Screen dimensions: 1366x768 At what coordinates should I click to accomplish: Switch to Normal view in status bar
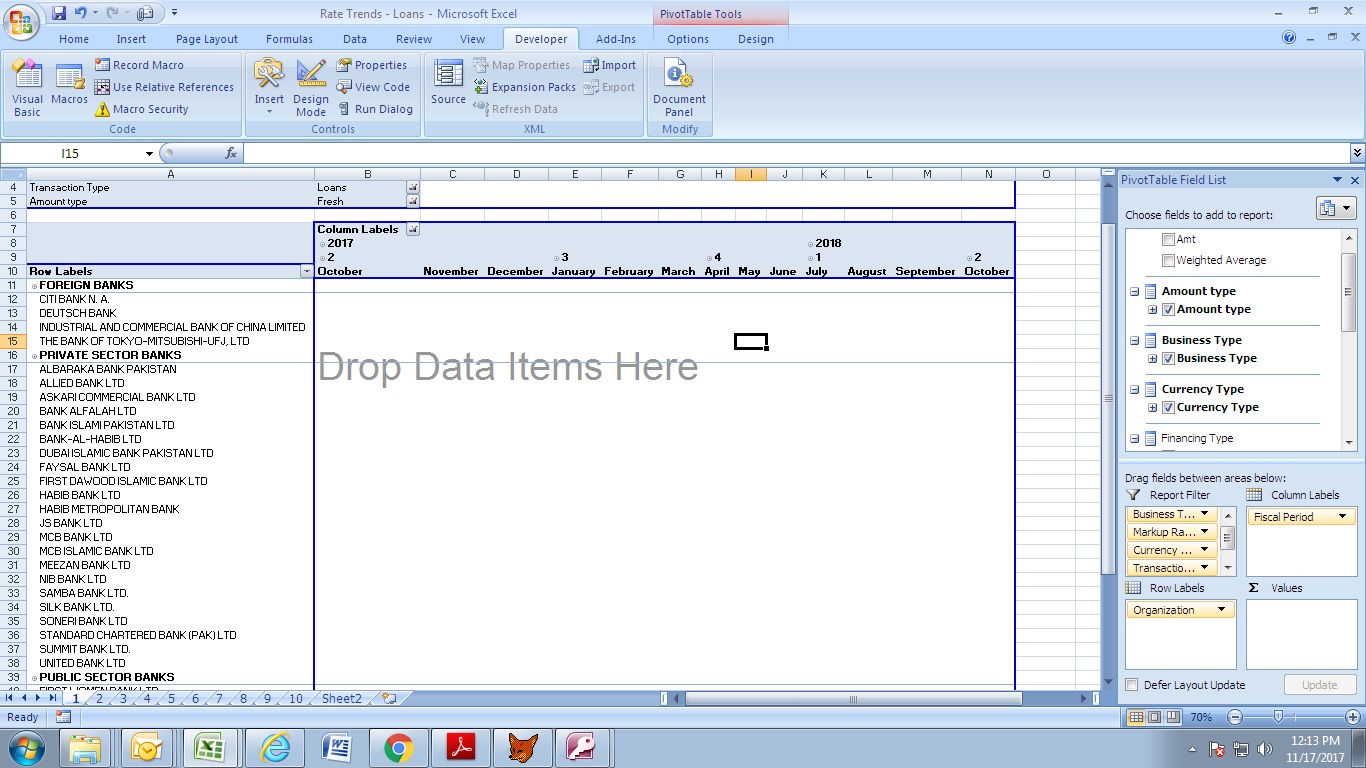click(1135, 717)
